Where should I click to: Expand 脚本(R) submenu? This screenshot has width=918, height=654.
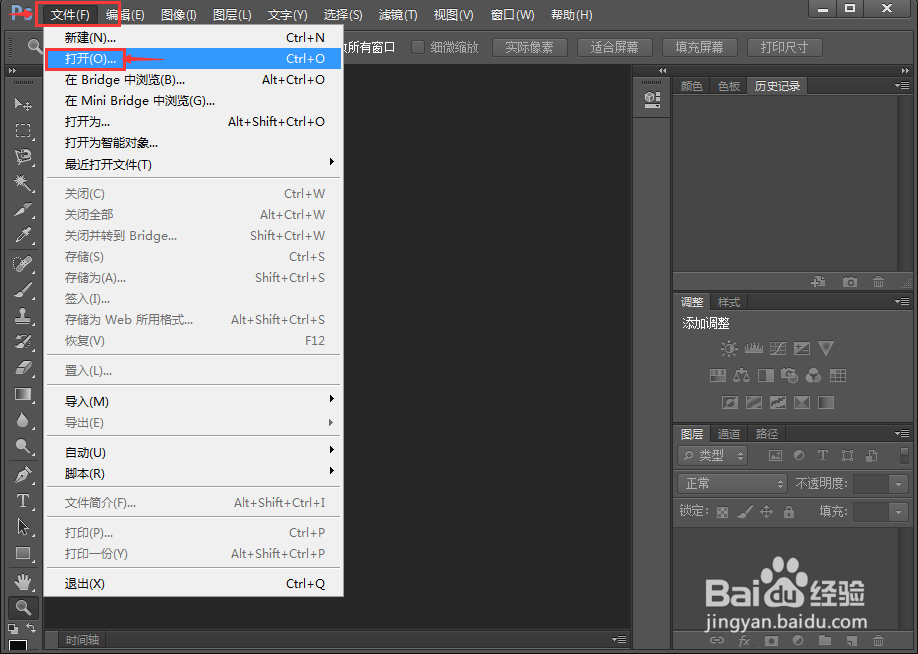click(193, 474)
